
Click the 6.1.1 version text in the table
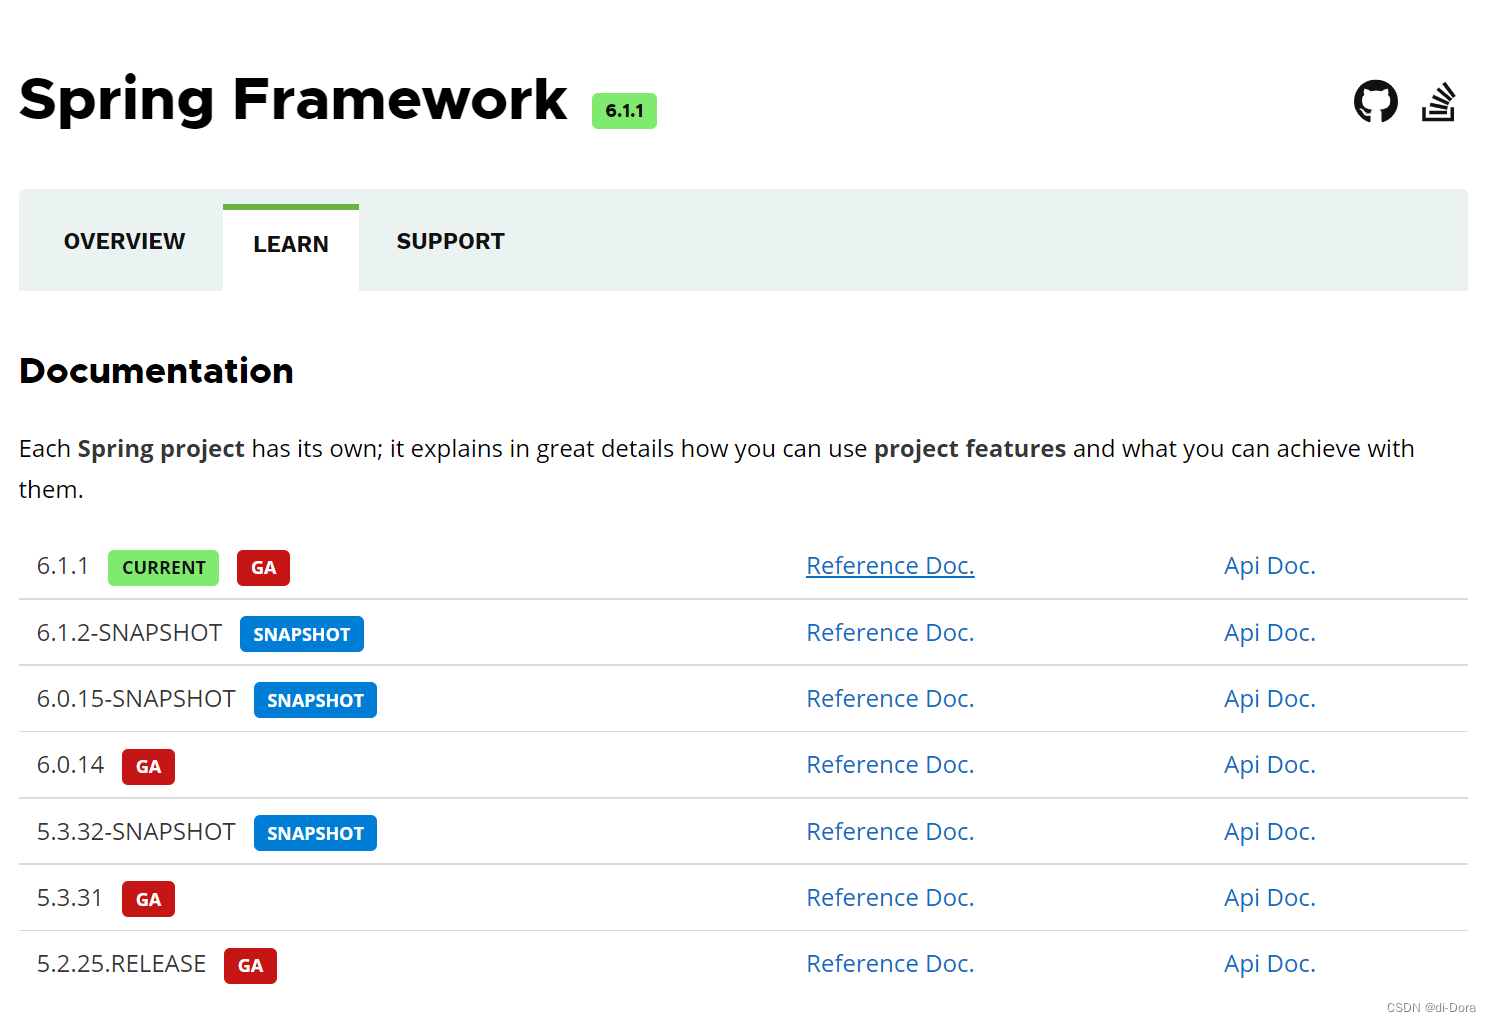[x=62, y=566]
